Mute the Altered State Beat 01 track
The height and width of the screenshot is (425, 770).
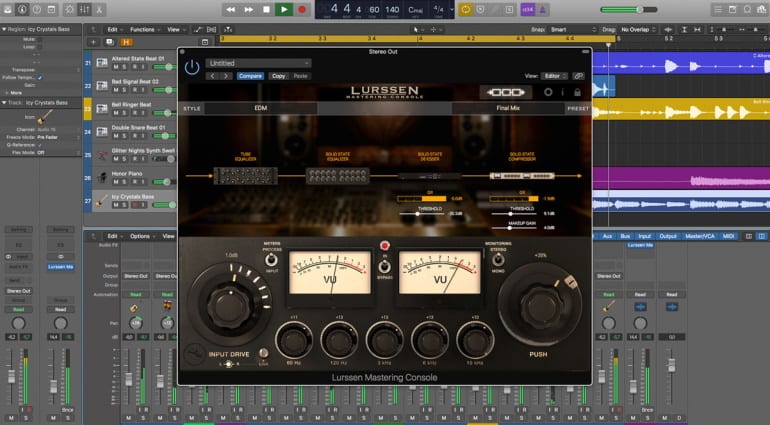[116, 67]
